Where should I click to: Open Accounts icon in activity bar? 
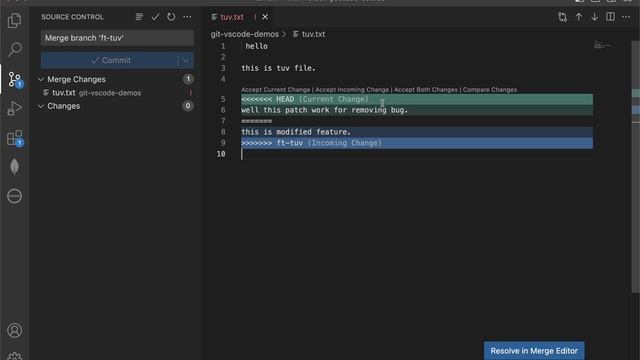(14, 330)
